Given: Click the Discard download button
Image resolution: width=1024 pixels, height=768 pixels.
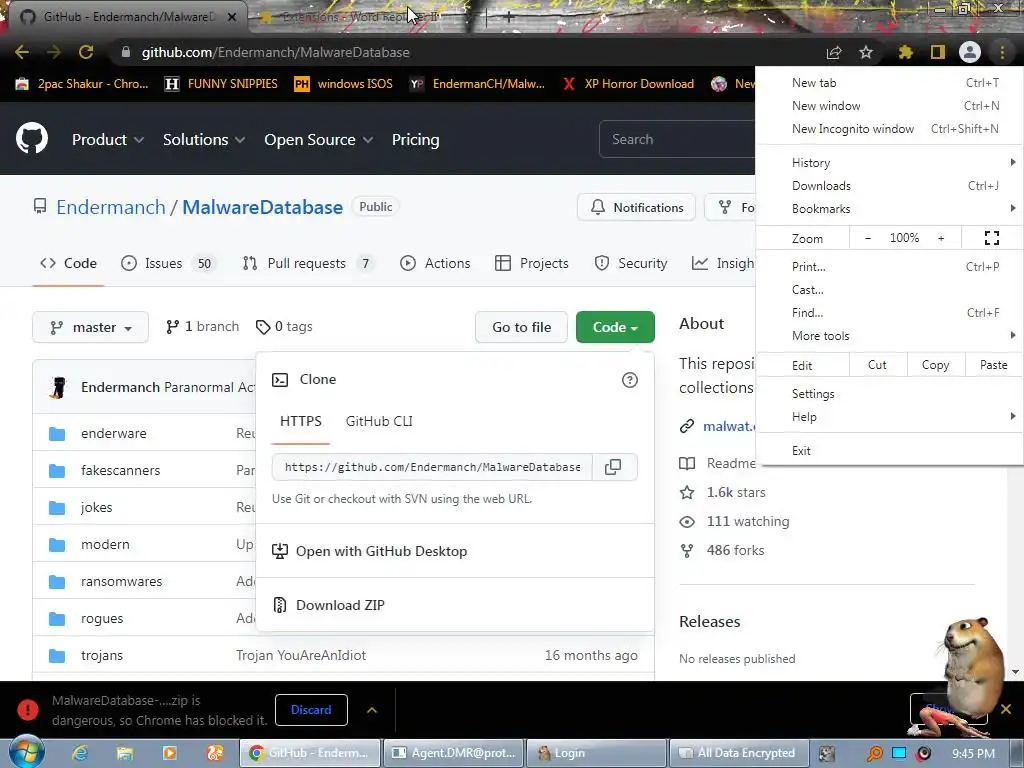Looking at the screenshot, I should pos(311,710).
